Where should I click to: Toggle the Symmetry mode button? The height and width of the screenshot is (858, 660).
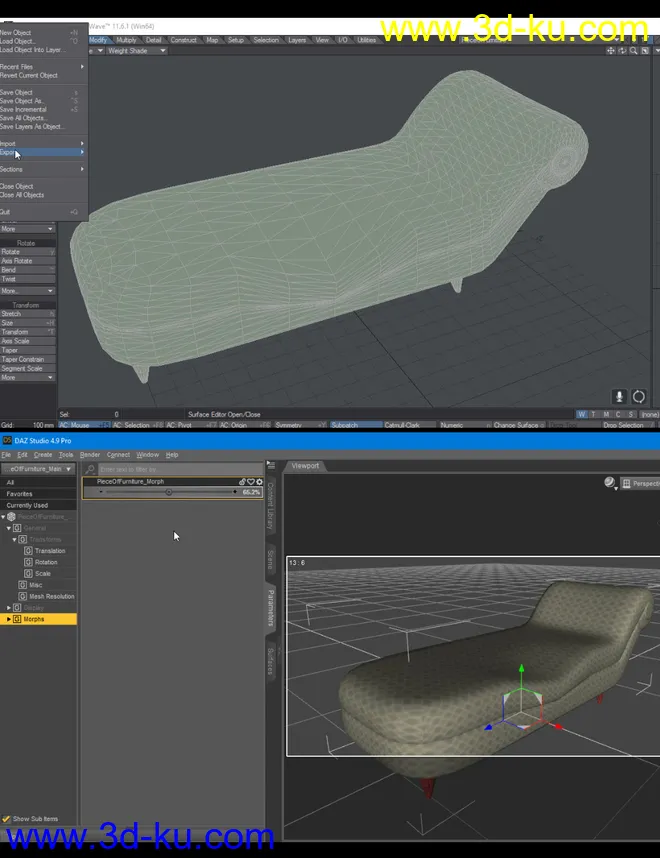pyautogui.click(x=294, y=425)
